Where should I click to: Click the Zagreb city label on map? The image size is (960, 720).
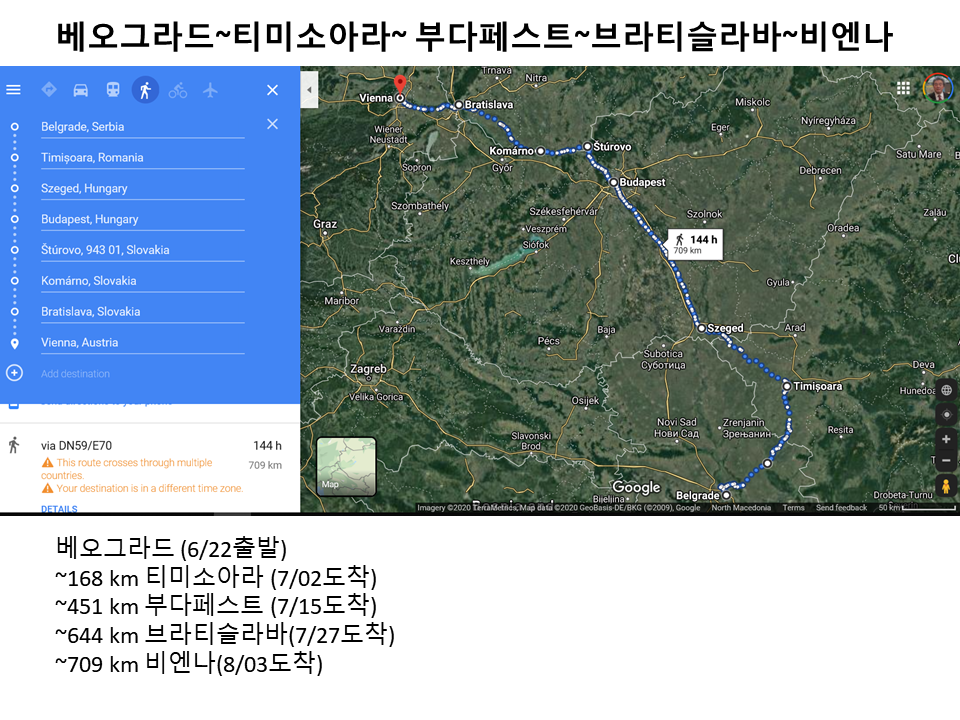pyautogui.click(x=368, y=369)
